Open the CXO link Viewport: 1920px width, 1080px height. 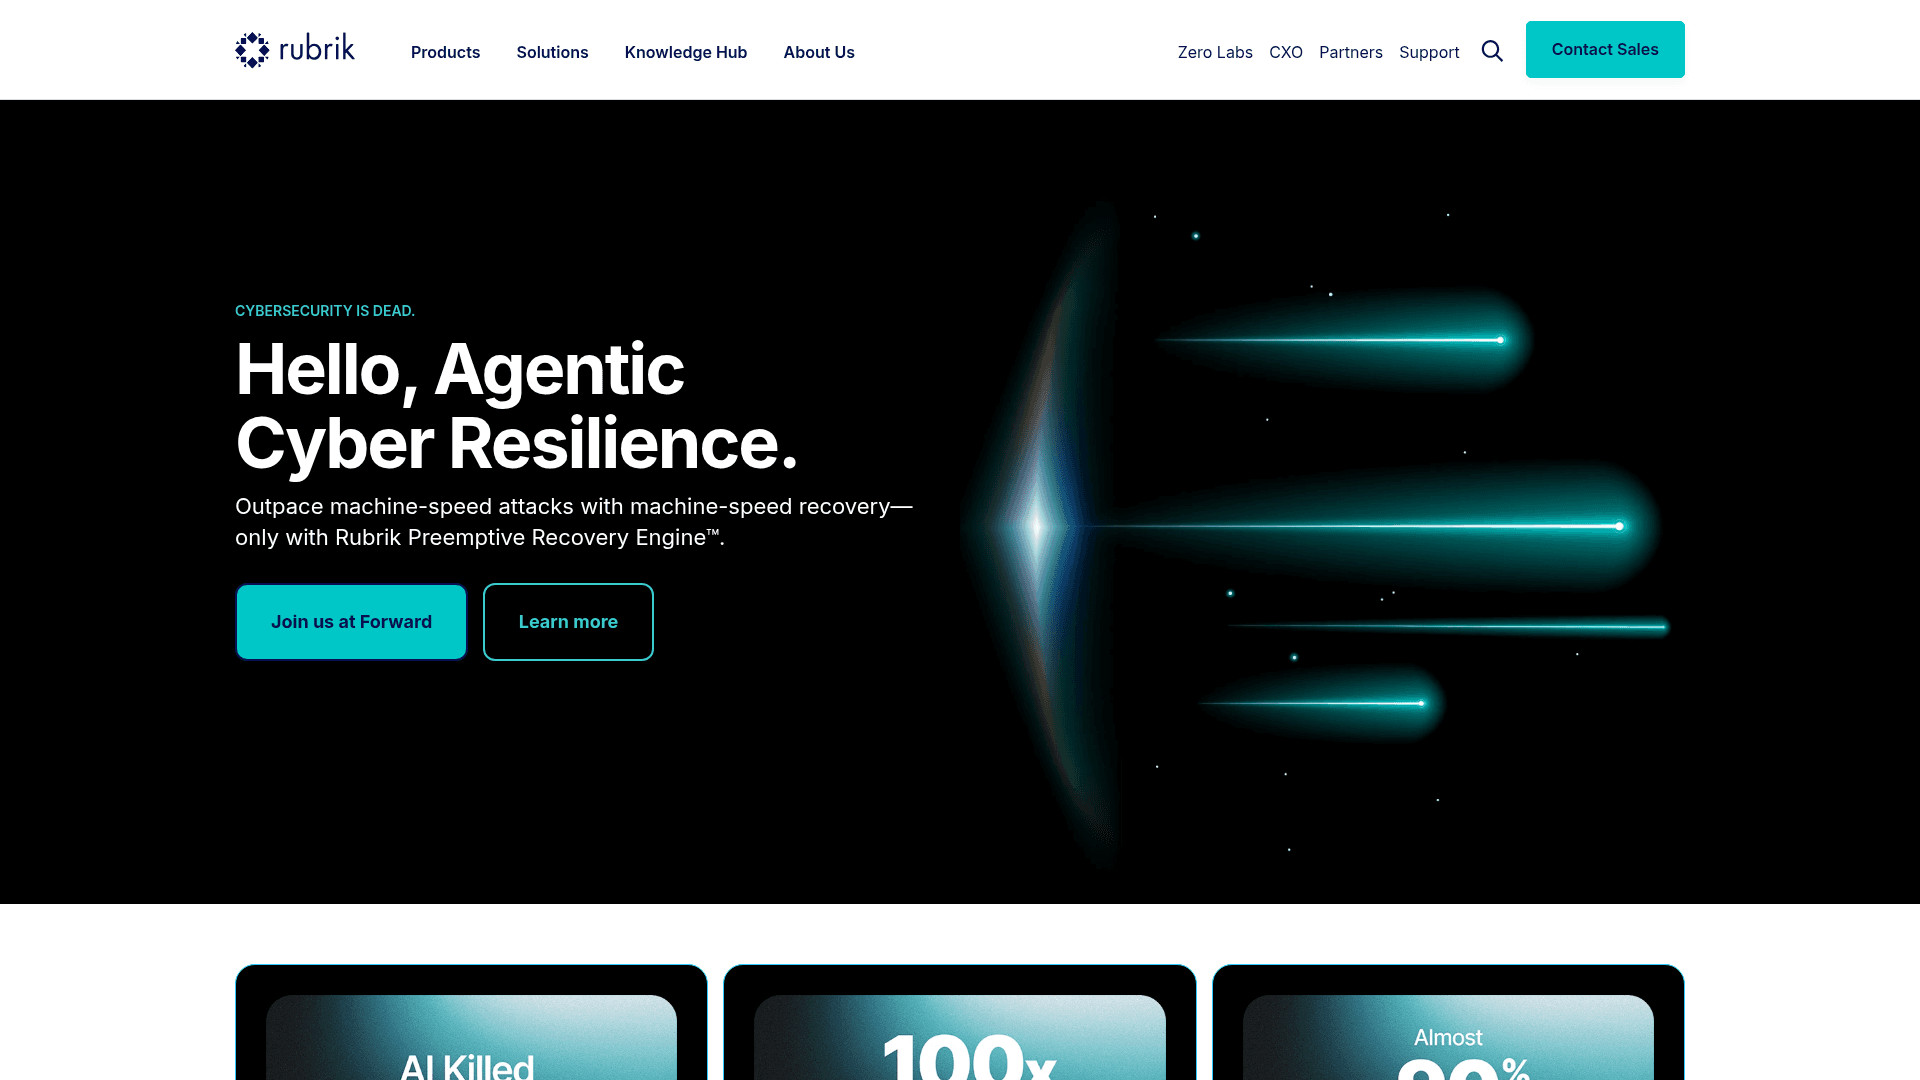[x=1286, y=52]
